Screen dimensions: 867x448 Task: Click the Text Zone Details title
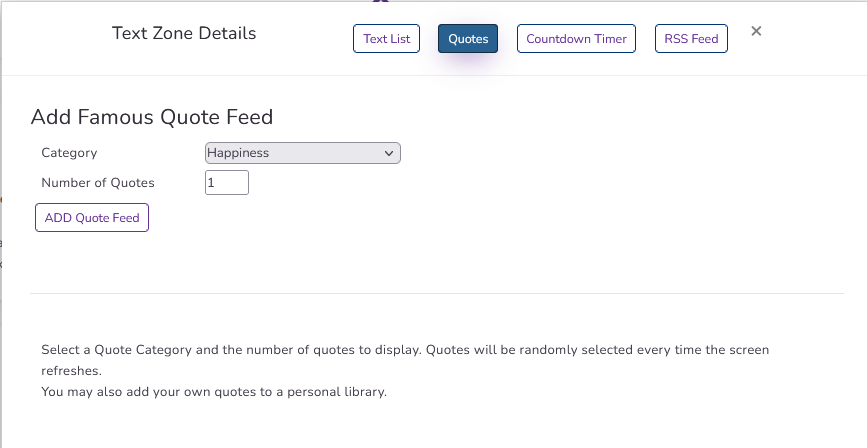pos(184,34)
